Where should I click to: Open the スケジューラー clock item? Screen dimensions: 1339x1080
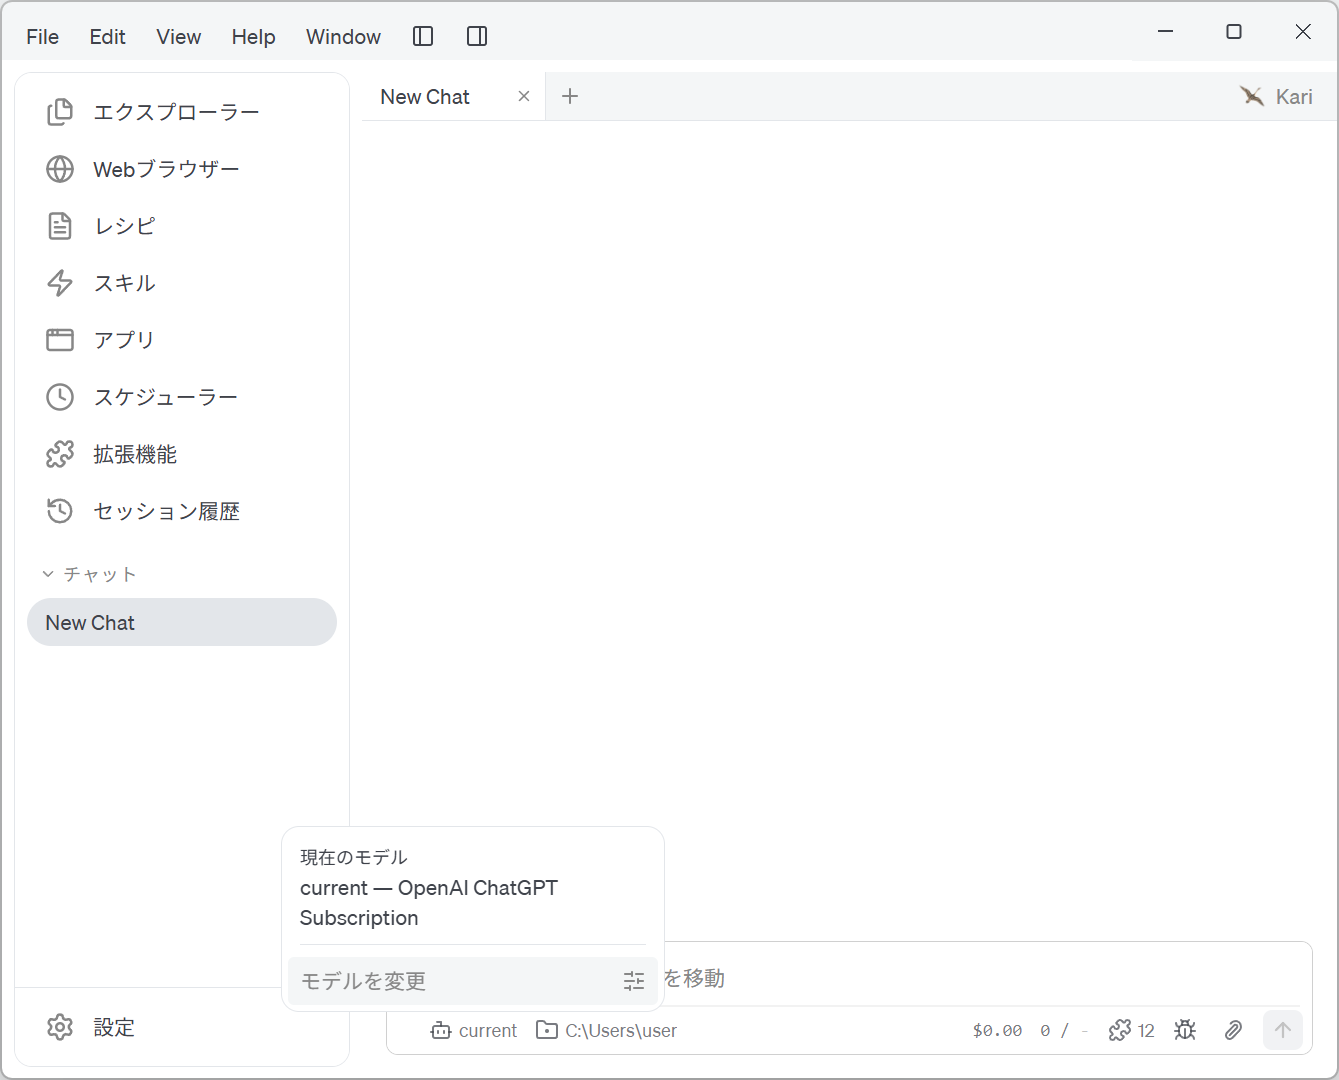coord(182,397)
